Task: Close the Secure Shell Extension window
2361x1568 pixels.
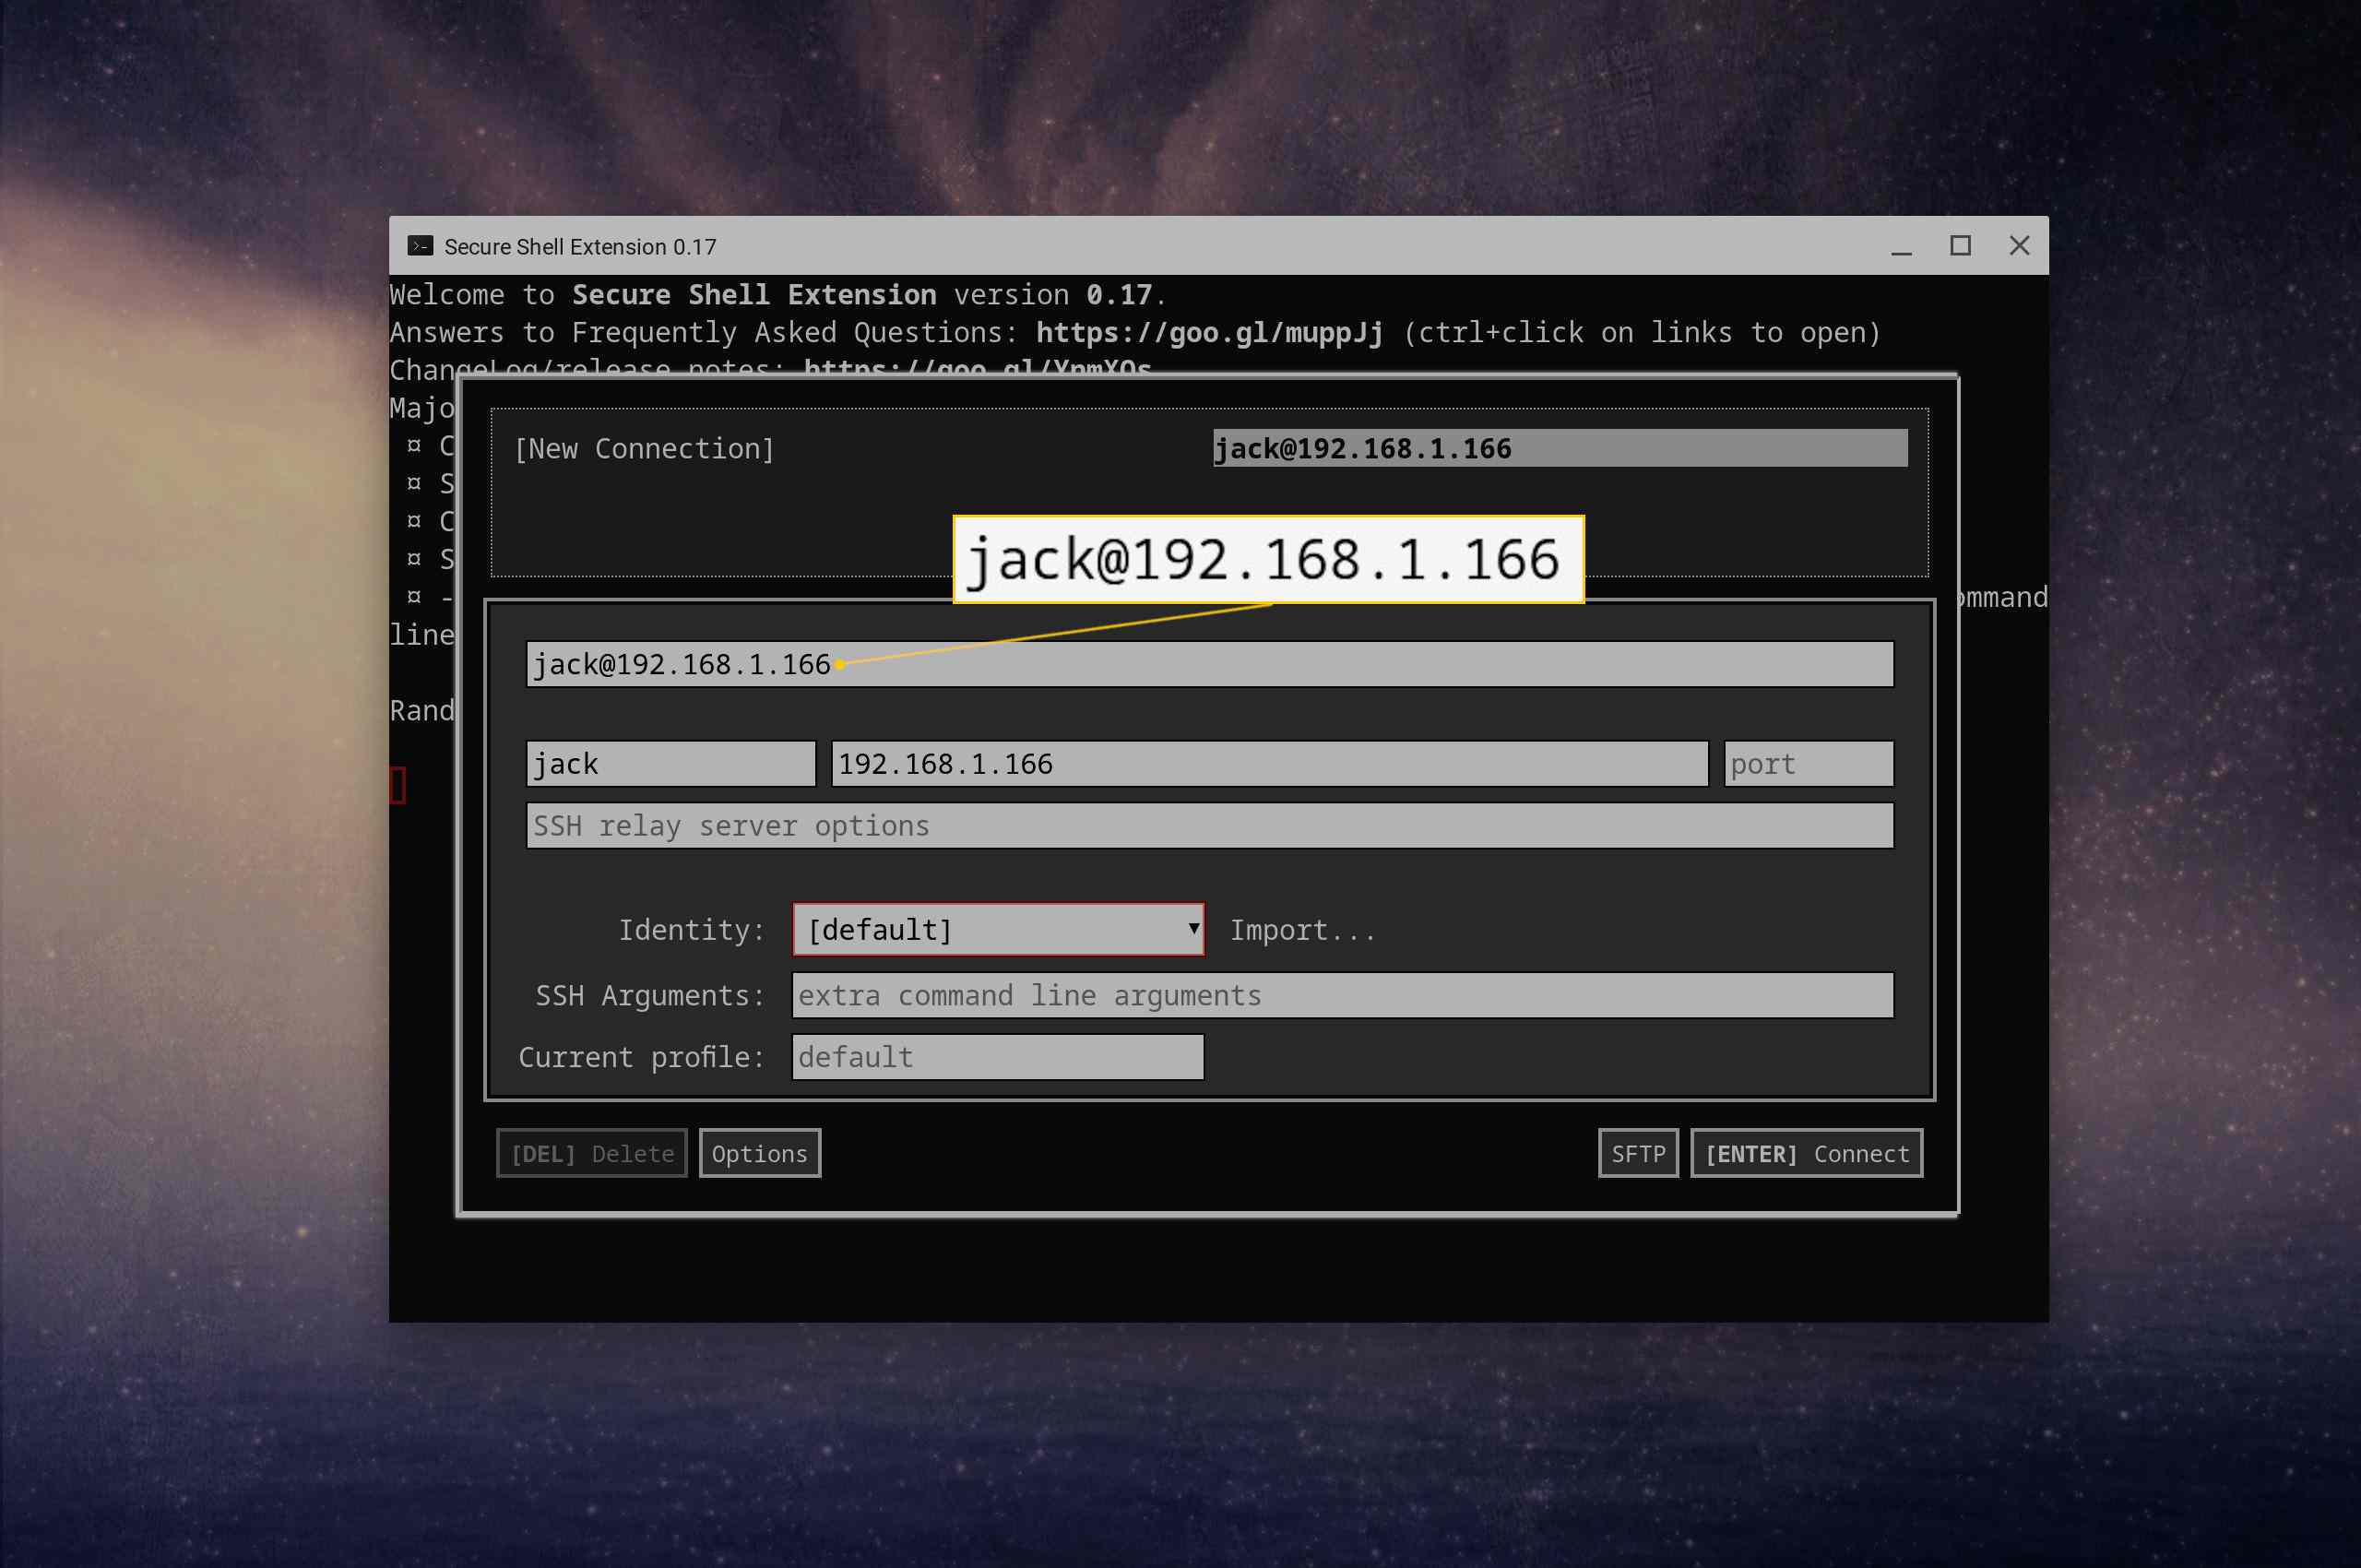Action: [2019, 246]
